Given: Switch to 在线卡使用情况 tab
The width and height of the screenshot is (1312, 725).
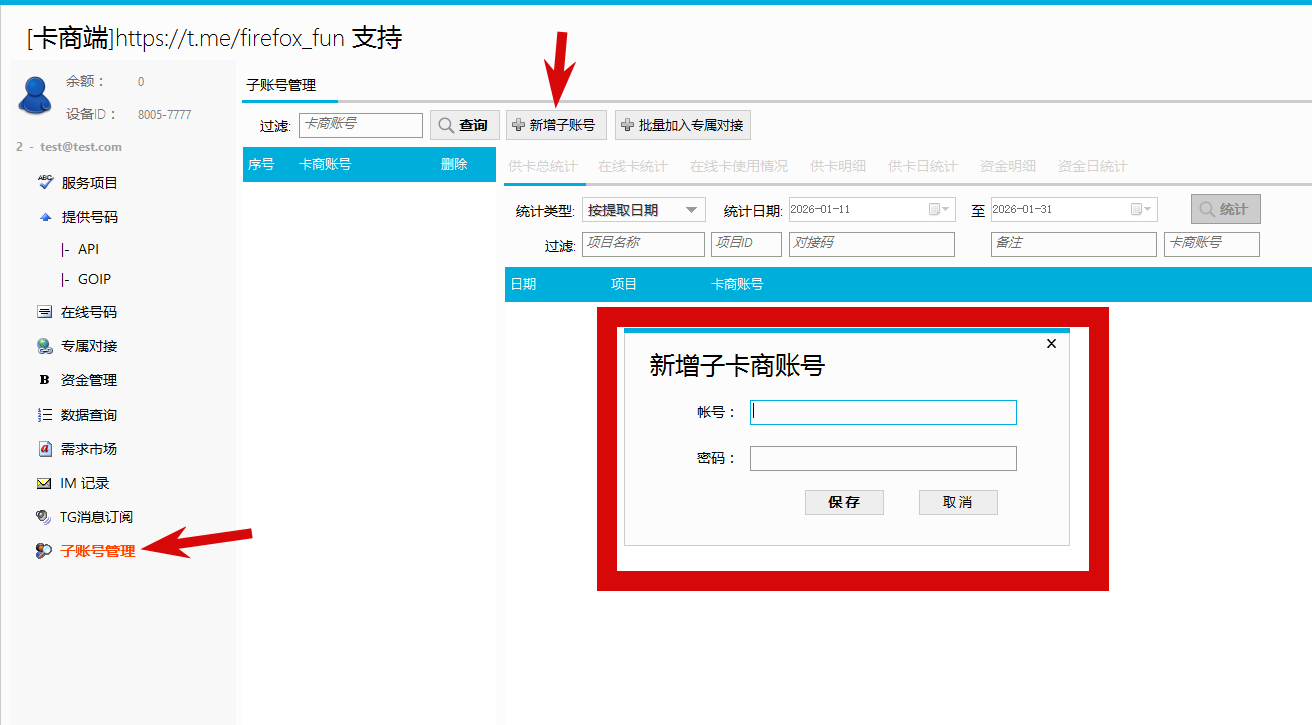Looking at the screenshot, I should (739, 166).
